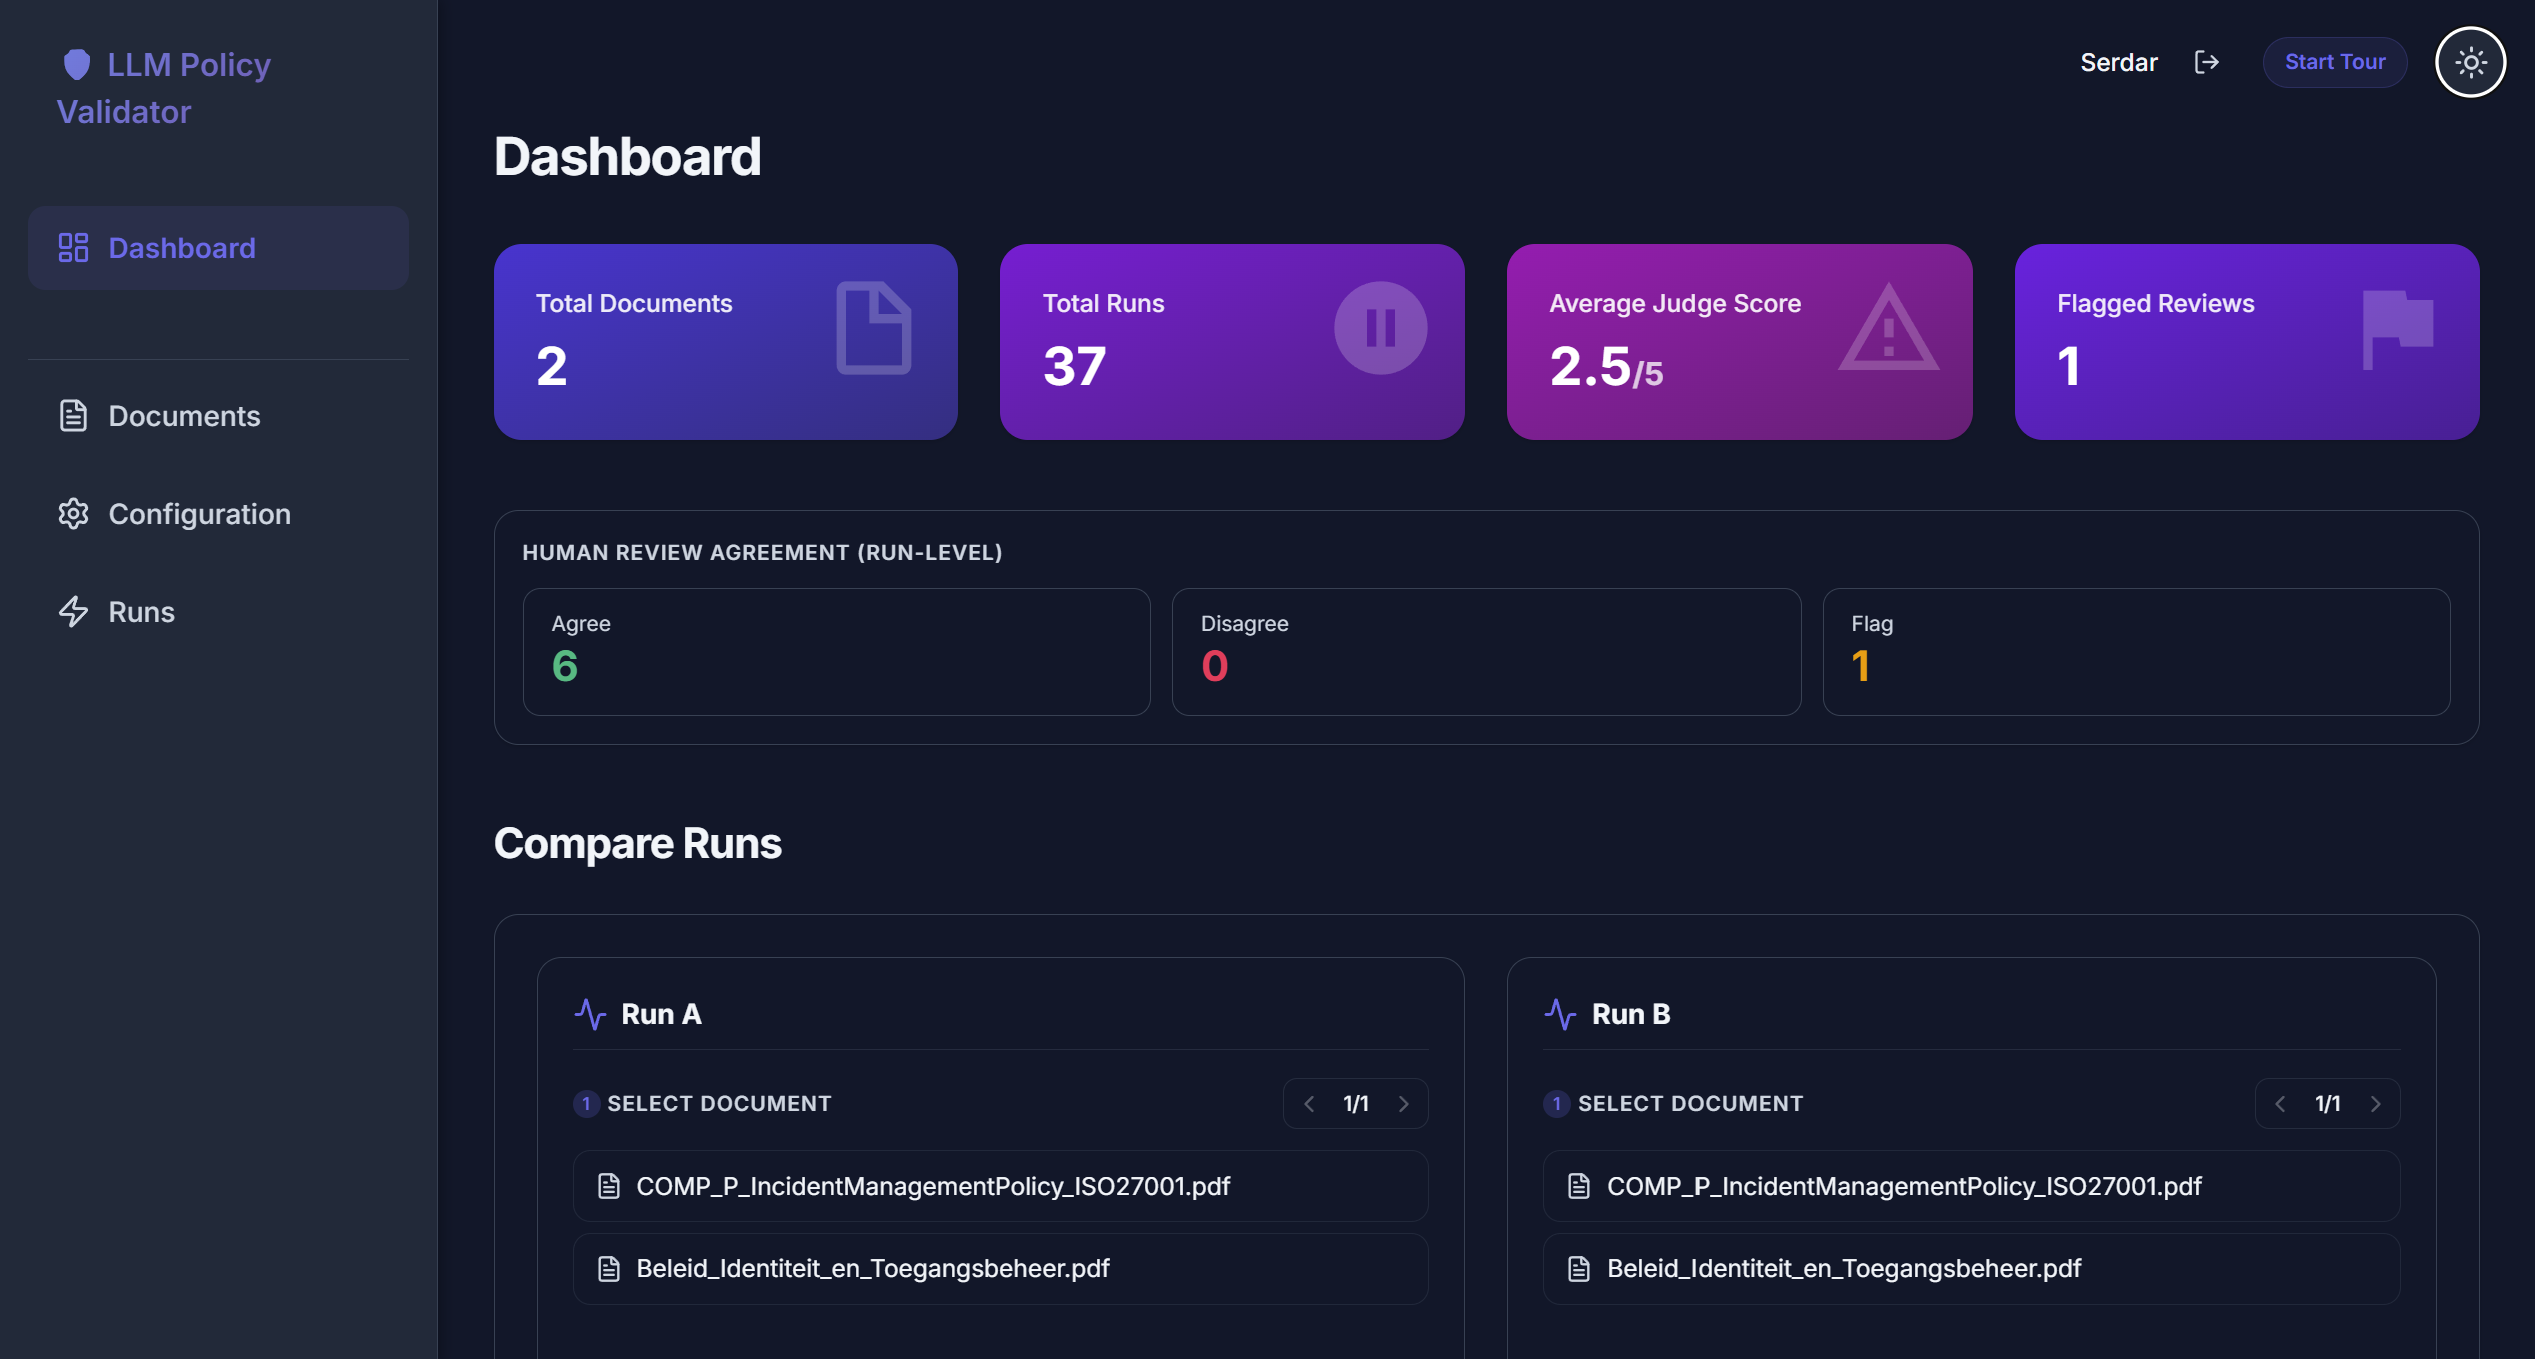Click the shield logo icon
This screenshot has width=2535, height=1359.
pos(77,64)
